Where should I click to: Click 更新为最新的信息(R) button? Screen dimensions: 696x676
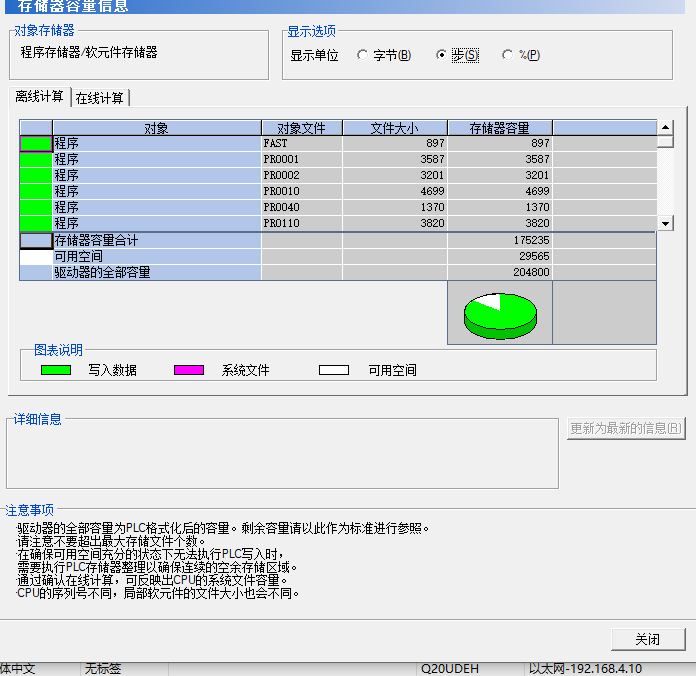click(x=626, y=429)
